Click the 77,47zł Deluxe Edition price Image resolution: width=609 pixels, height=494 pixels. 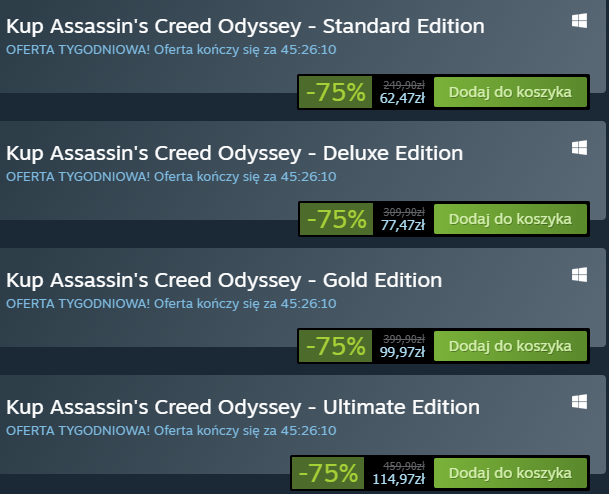[x=402, y=226]
